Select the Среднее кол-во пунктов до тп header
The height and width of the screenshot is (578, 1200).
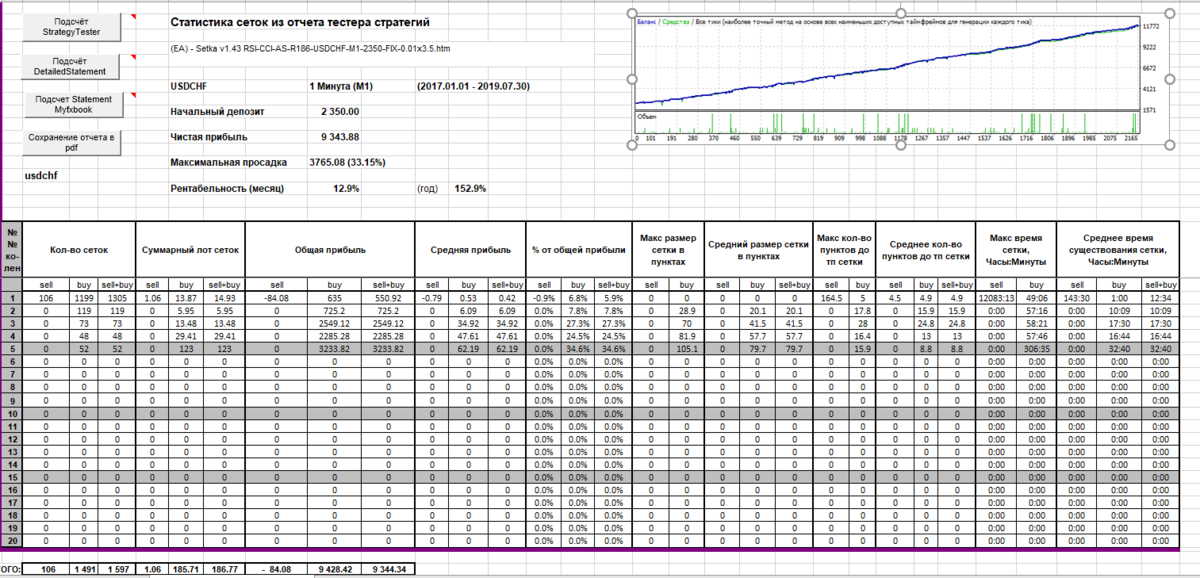pos(926,249)
